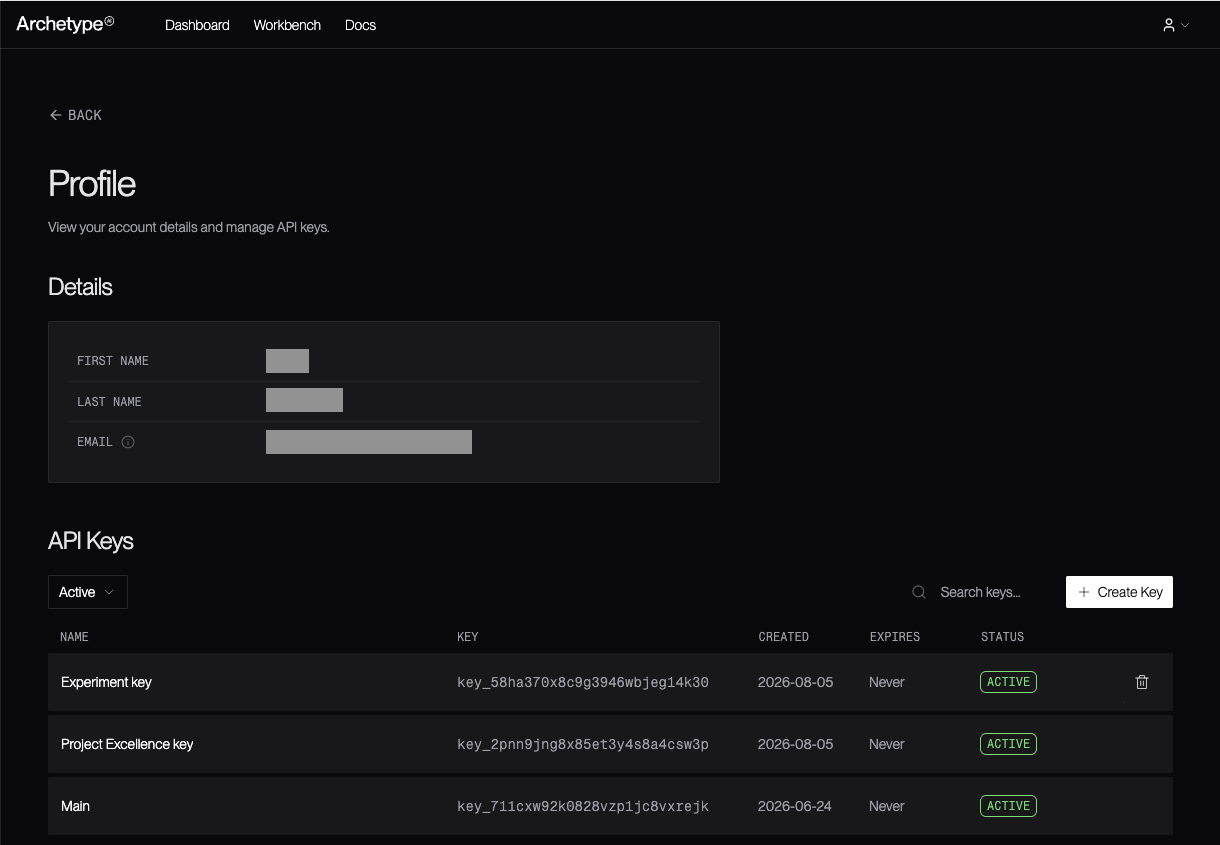Click the FIRST NAME label
Image resolution: width=1220 pixels, height=845 pixels.
tap(113, 360)
